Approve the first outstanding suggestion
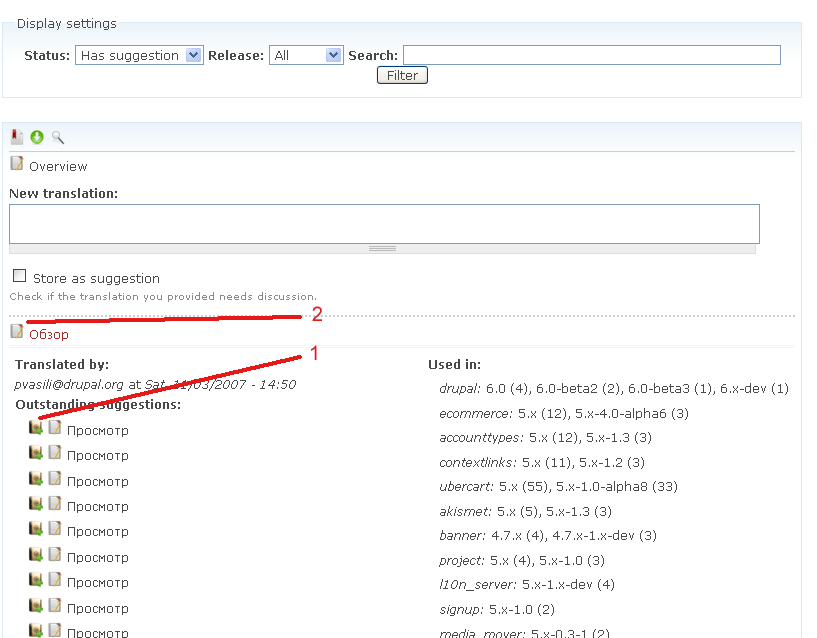 tap(36, 428)
